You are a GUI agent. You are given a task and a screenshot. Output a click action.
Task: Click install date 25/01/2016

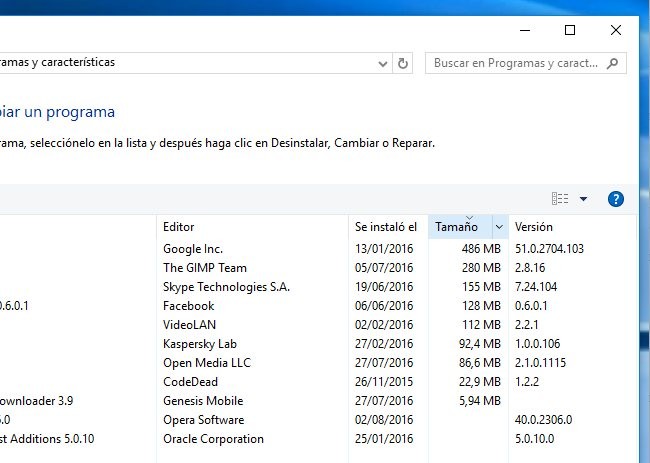point(384,439)
